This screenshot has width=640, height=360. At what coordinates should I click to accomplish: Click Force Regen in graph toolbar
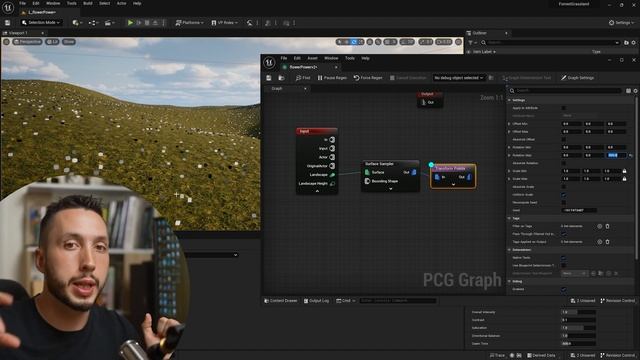[368, 78]
